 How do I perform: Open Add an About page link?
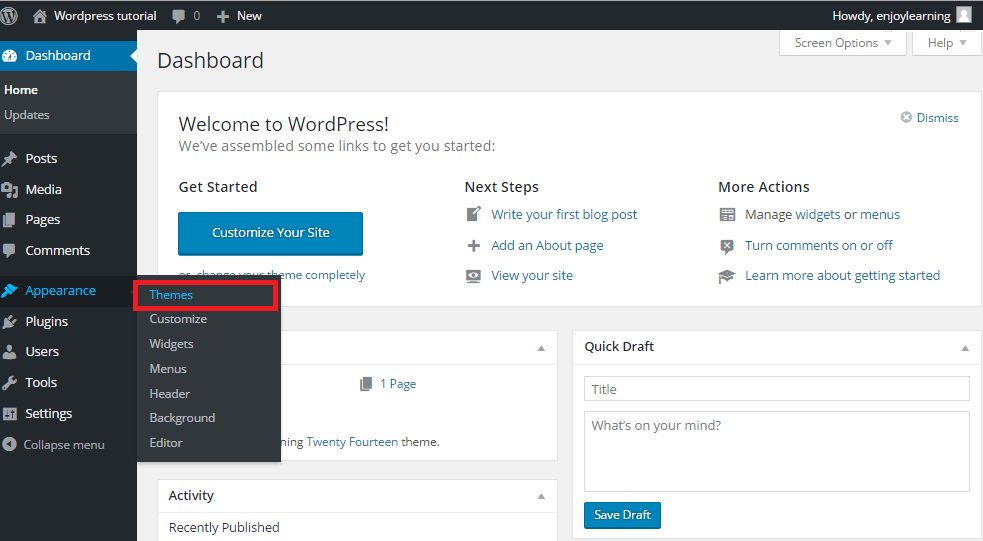(547, 246)
